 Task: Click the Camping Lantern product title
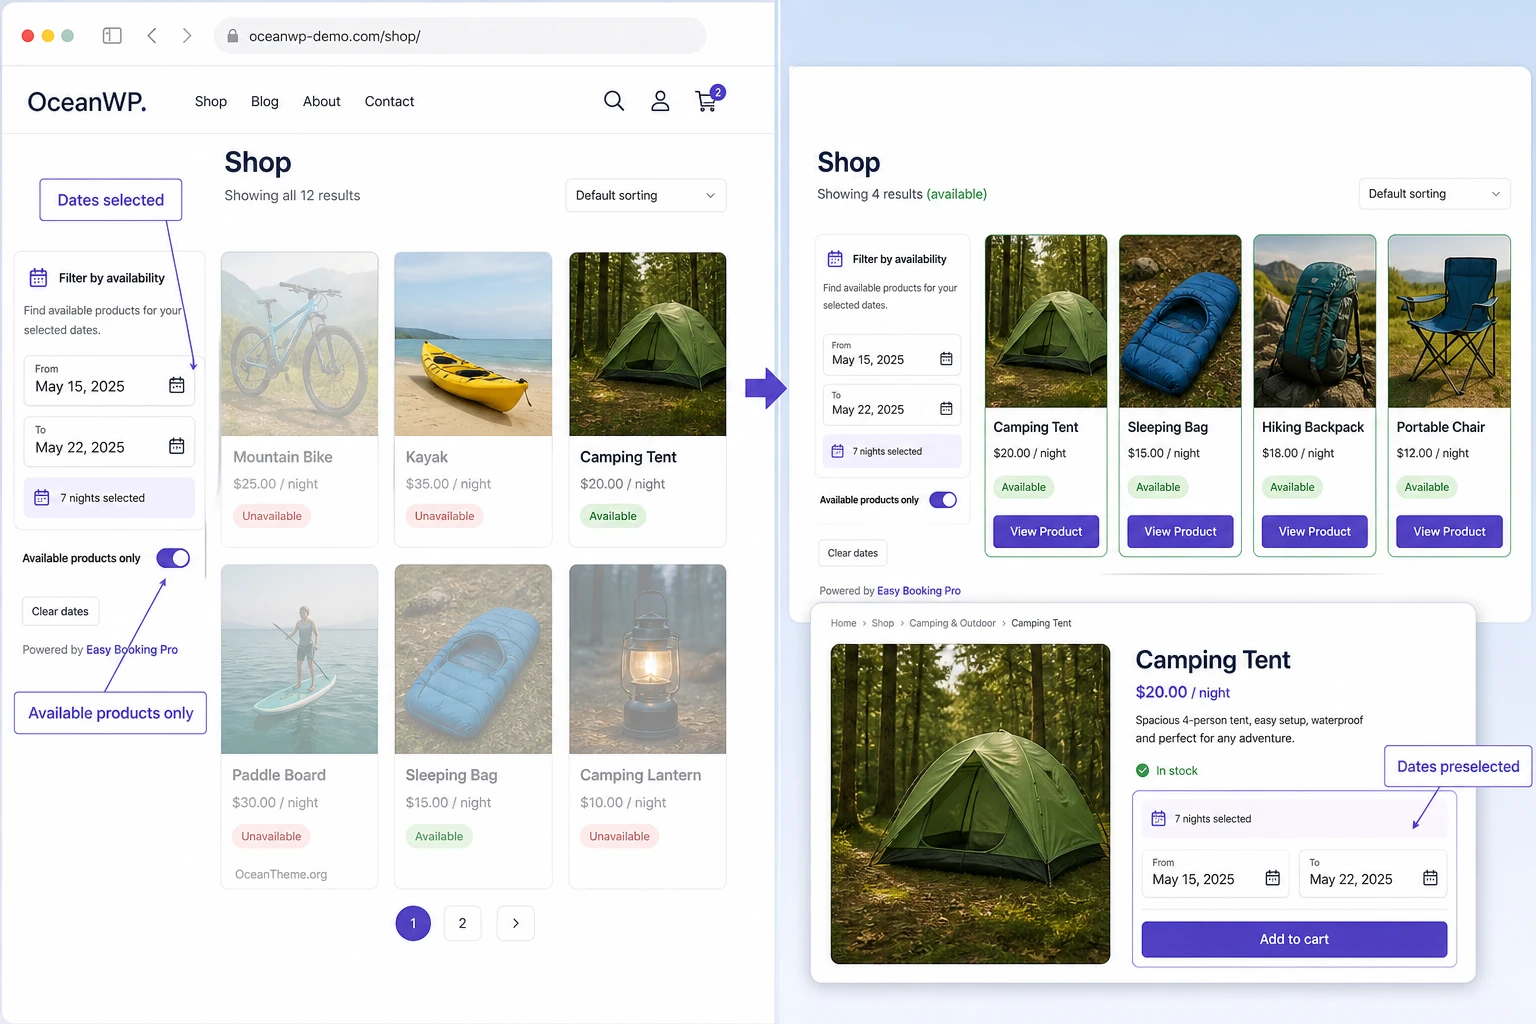[x=640, y=775]
